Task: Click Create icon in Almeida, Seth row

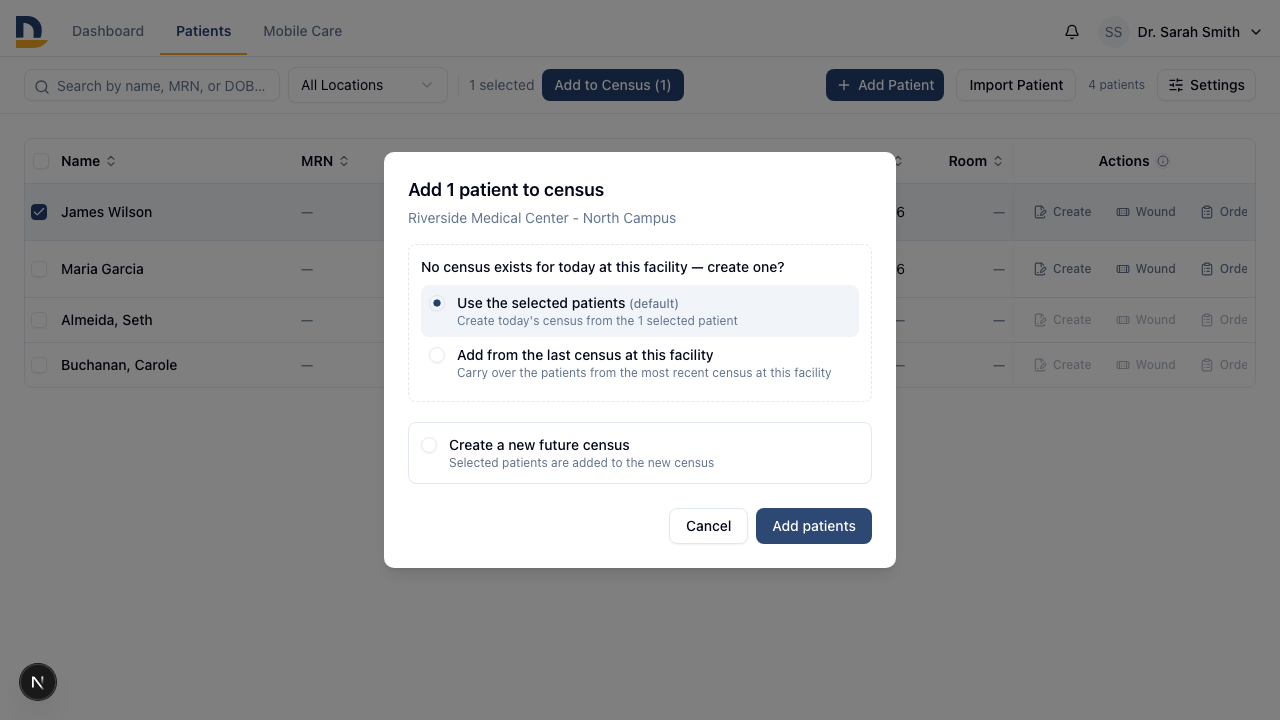Action: [1040, 320]
